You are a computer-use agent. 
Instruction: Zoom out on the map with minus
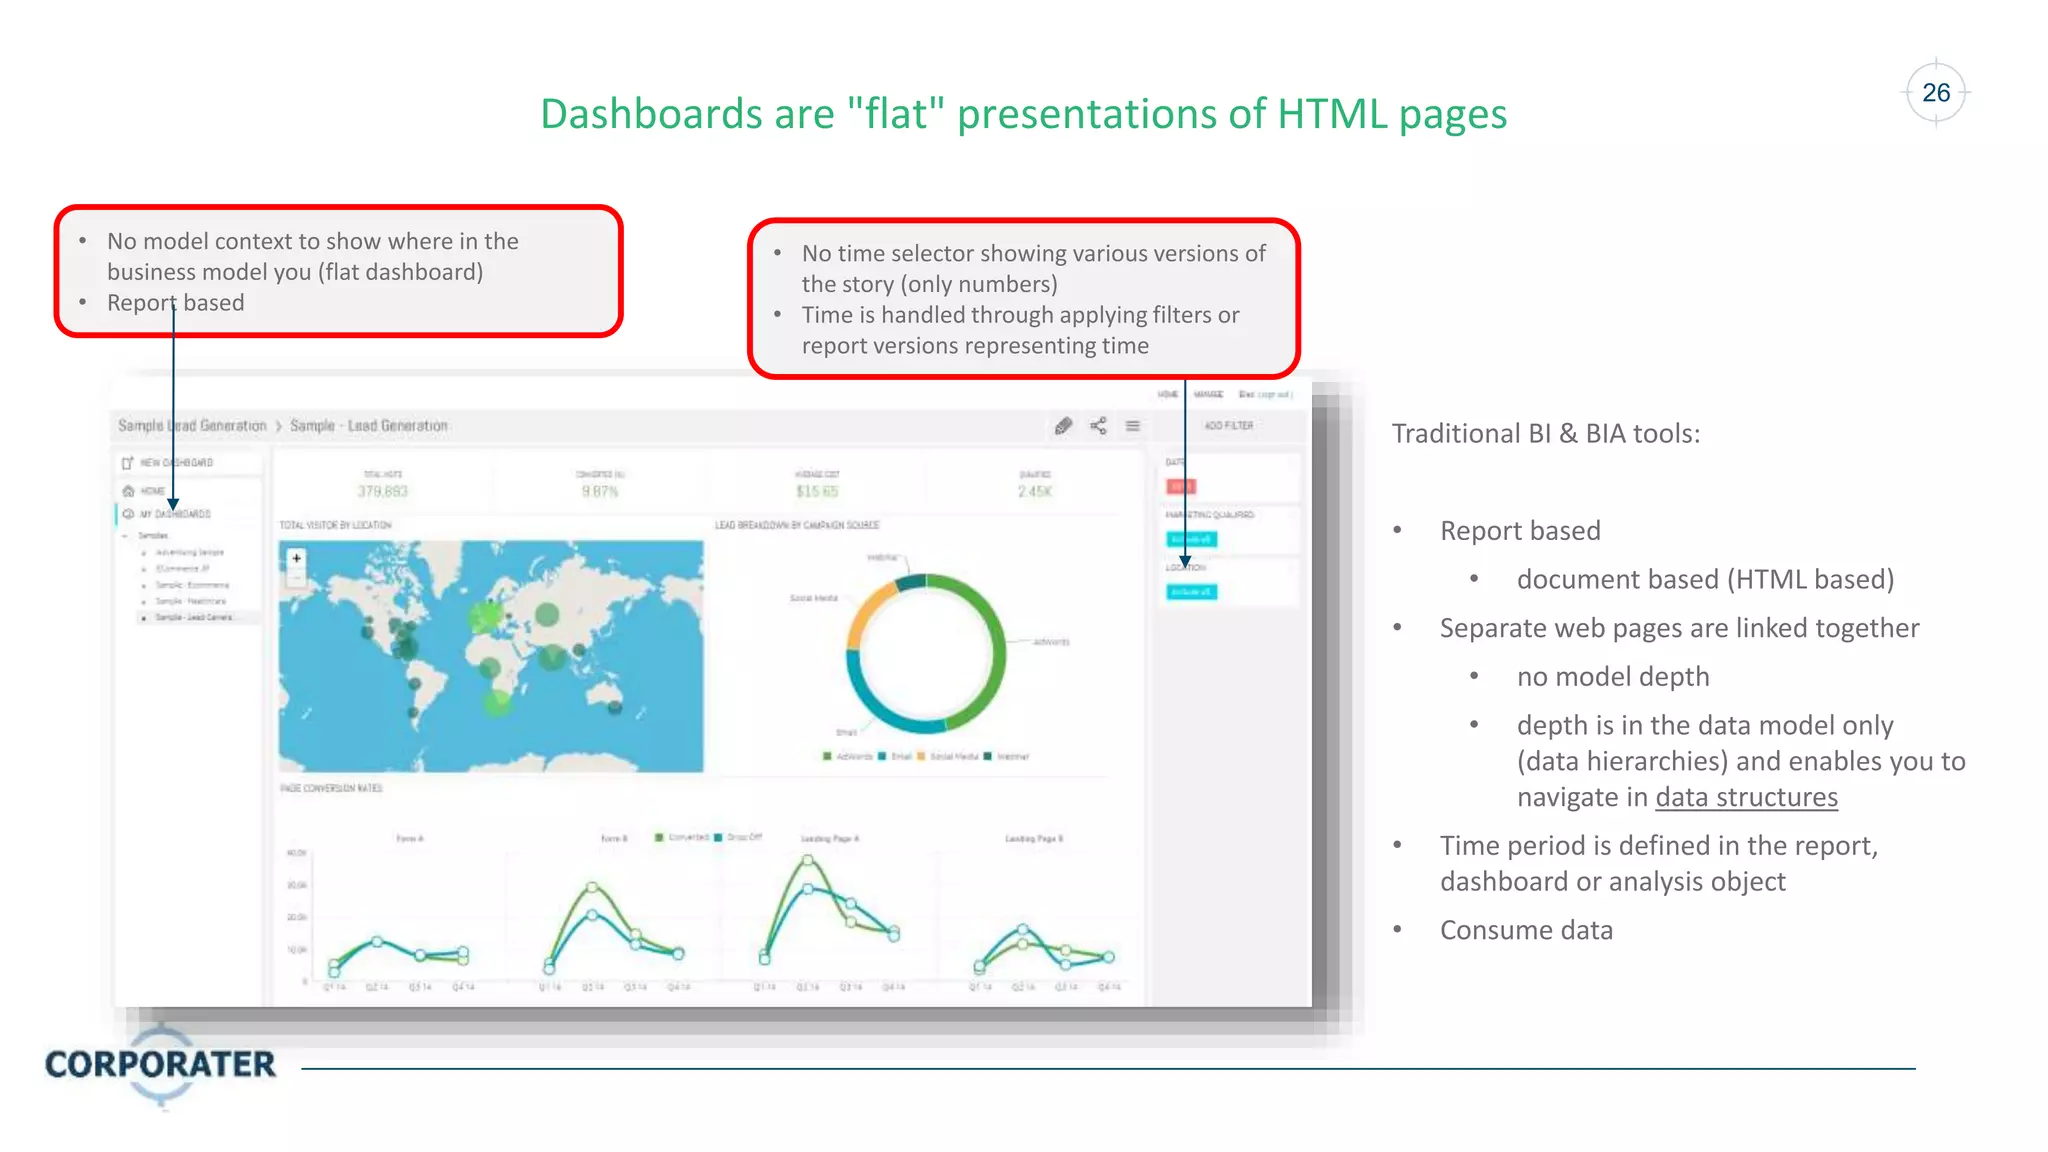pyautogui.click(x=296, y=577)
